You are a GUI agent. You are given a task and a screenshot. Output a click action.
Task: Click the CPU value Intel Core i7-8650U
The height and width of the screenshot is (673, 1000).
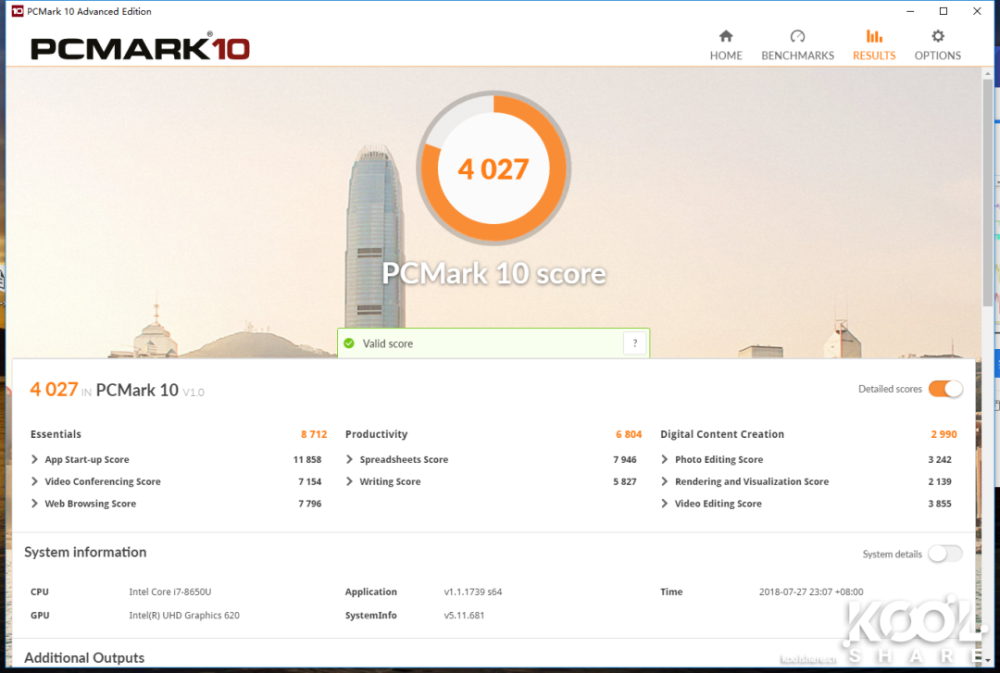170,592
